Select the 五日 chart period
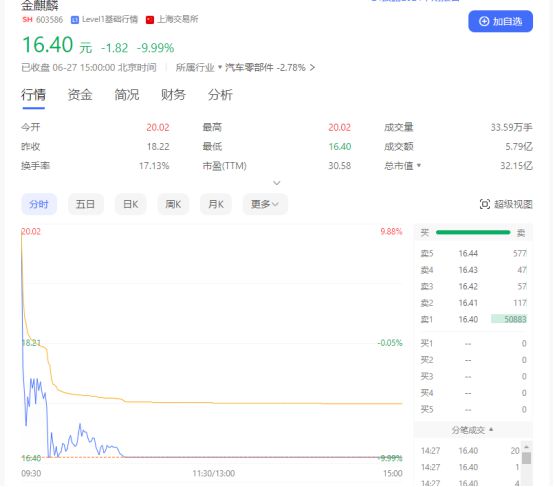This screenshot has height=487, width=554. [86, 204]
